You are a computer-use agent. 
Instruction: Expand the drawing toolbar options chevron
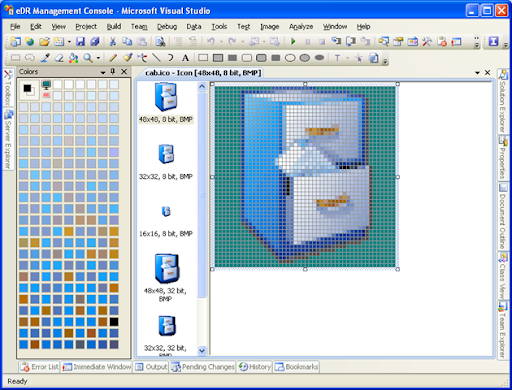pos(386,61)
